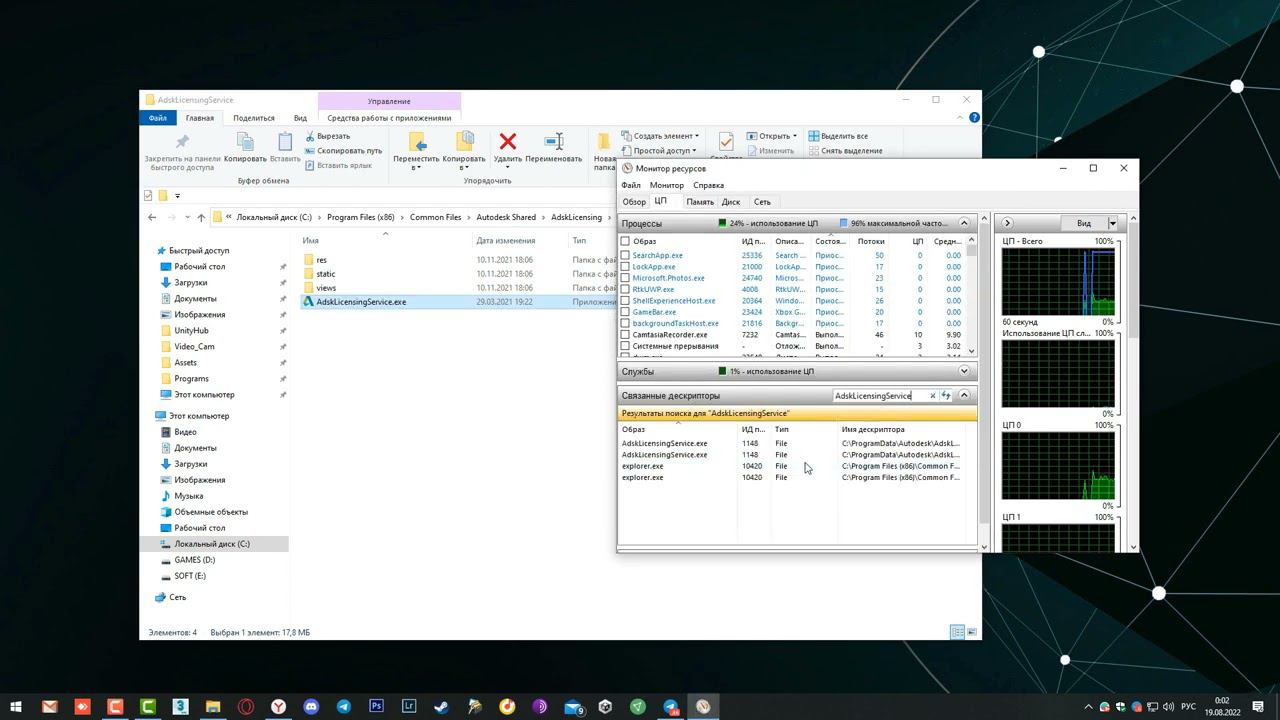Check the Microsoft.Photos.exe process checkbox
Screen dimensions: 1280x720
click(x=625, y=278)
